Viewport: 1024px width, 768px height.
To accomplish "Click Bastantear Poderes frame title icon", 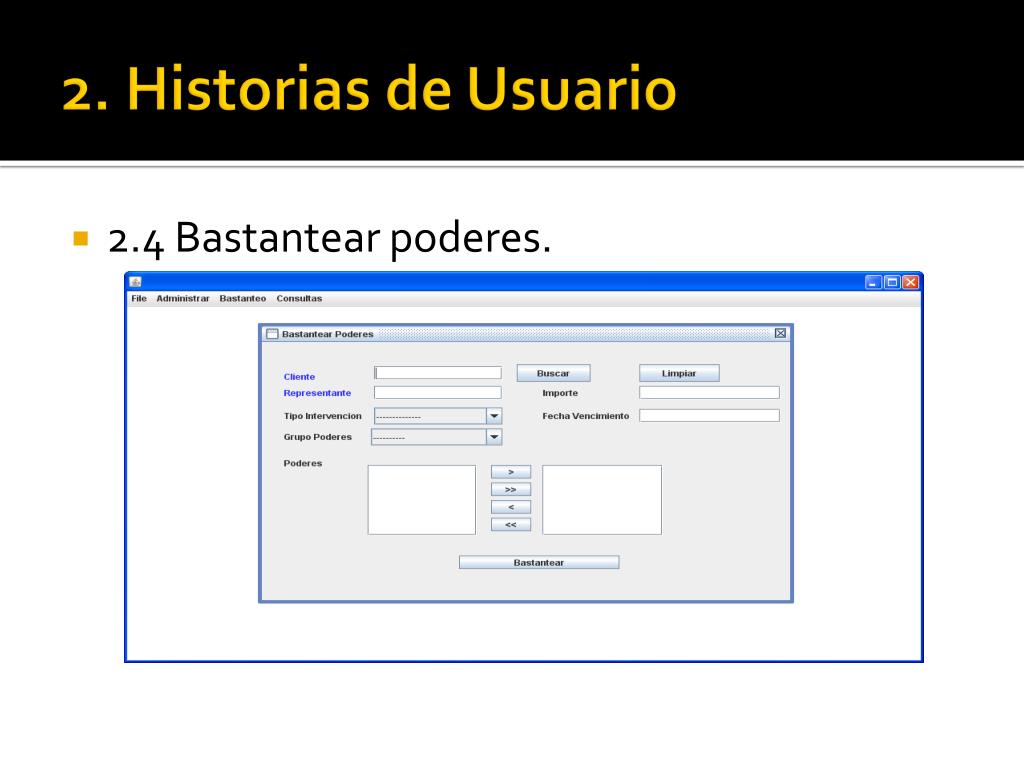I will point(272,334).
